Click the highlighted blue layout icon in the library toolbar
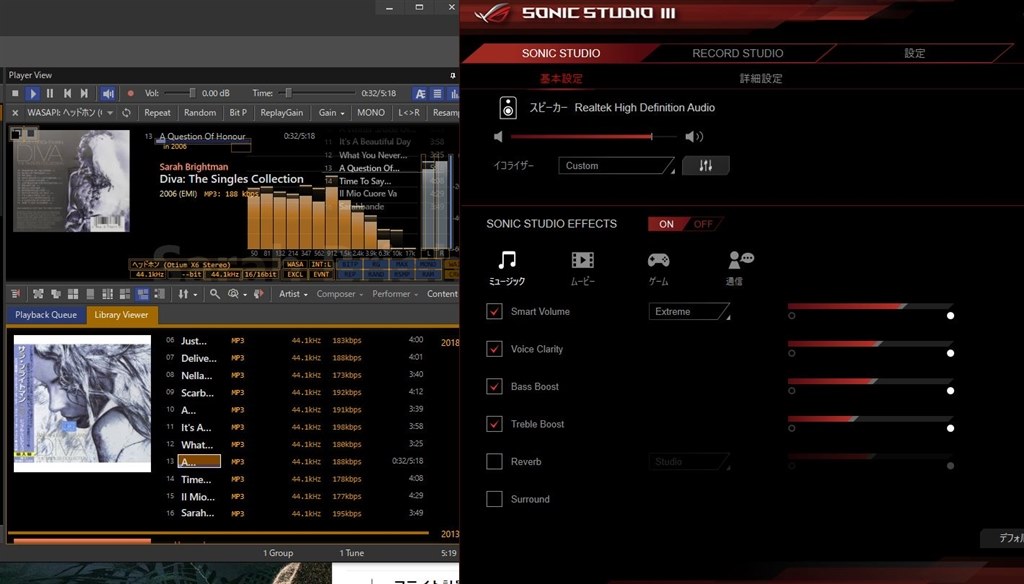1024x584 pixels. (142, 294)
